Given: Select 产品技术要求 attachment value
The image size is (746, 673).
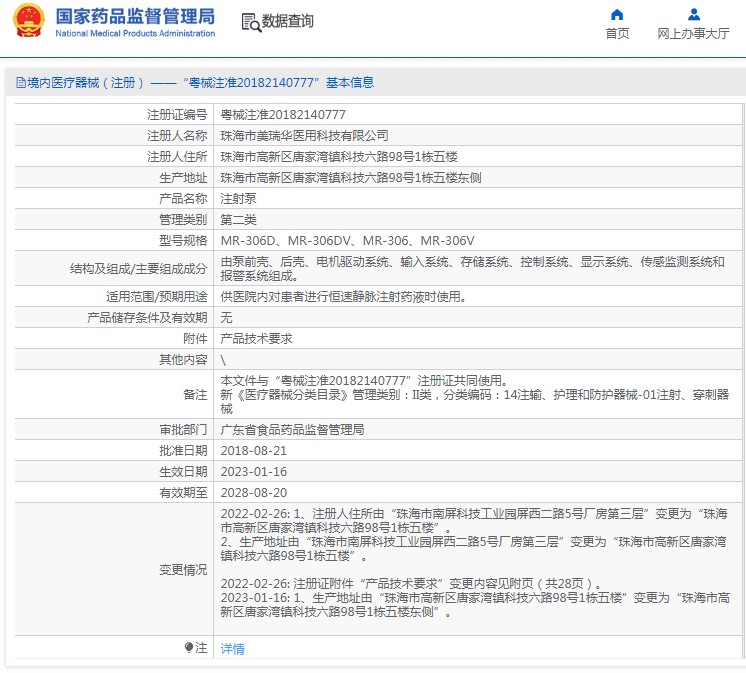Looking at the screenshot, I should [257, 339].
